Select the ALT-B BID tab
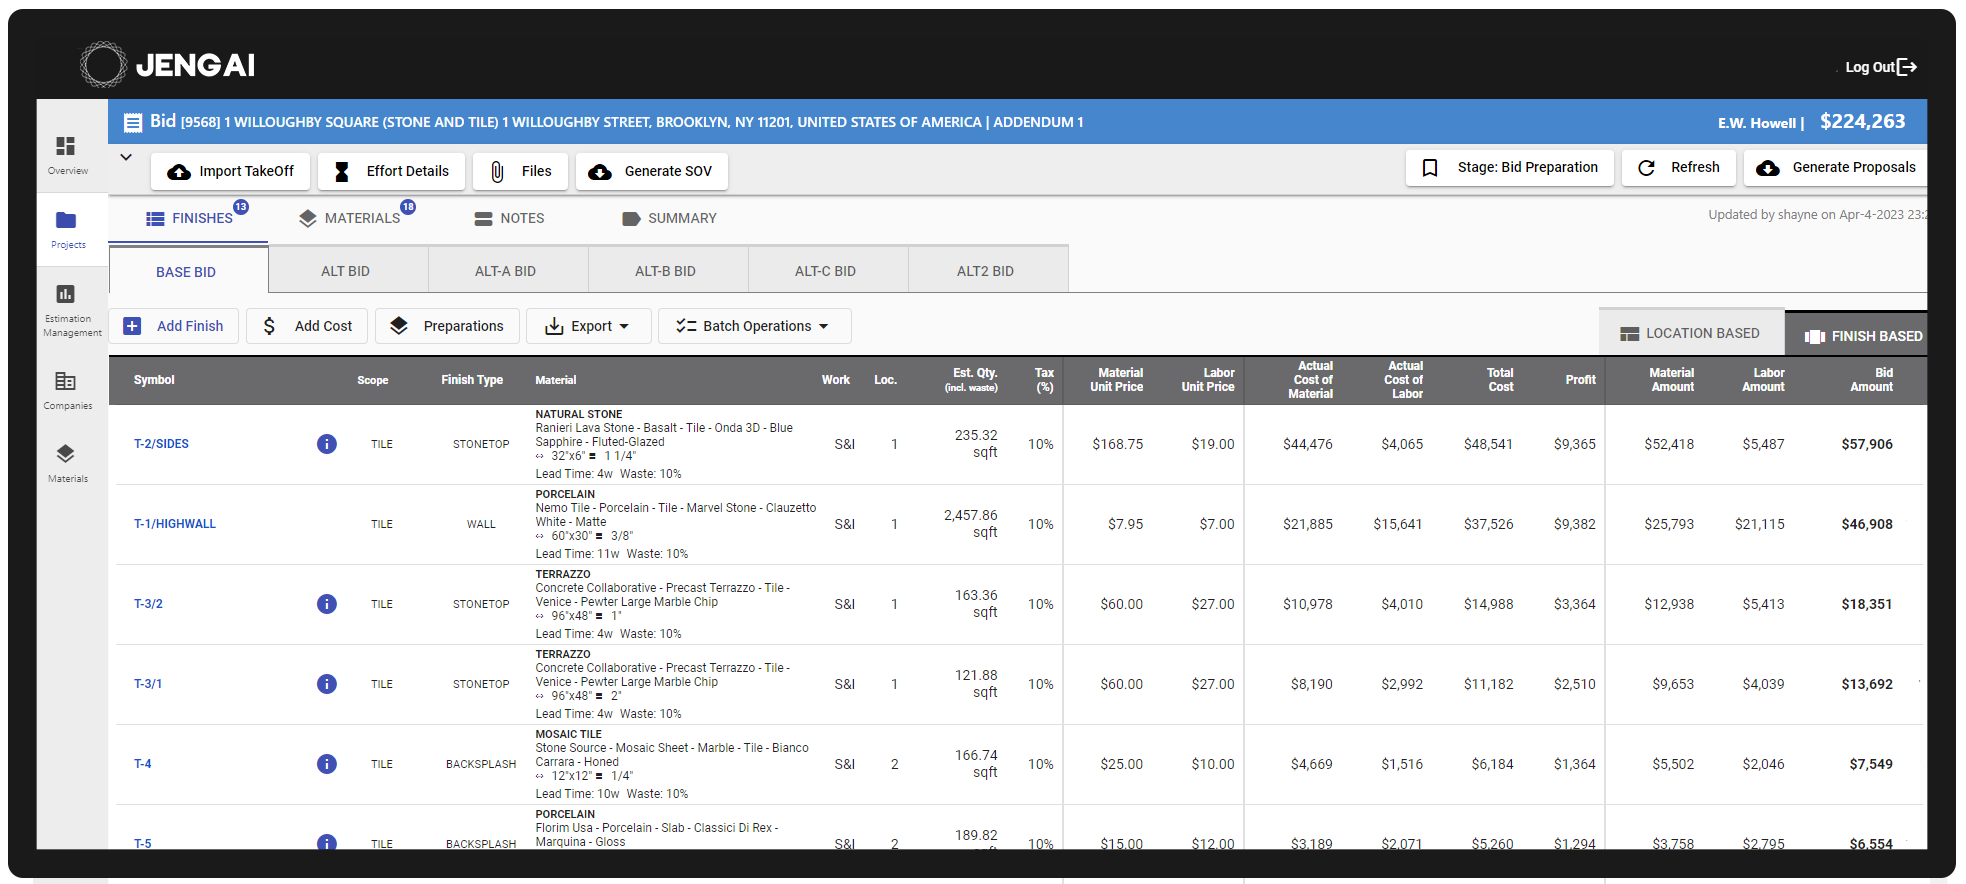This screenshot has height=884, width=1966. point(665,271)
